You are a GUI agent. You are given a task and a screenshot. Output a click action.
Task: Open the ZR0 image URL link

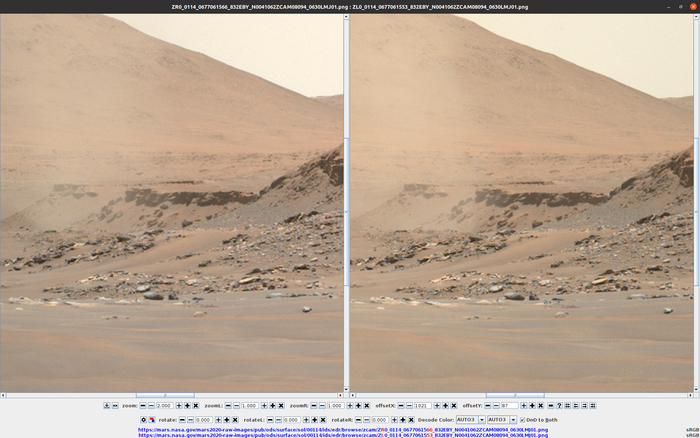pos(343,430)
